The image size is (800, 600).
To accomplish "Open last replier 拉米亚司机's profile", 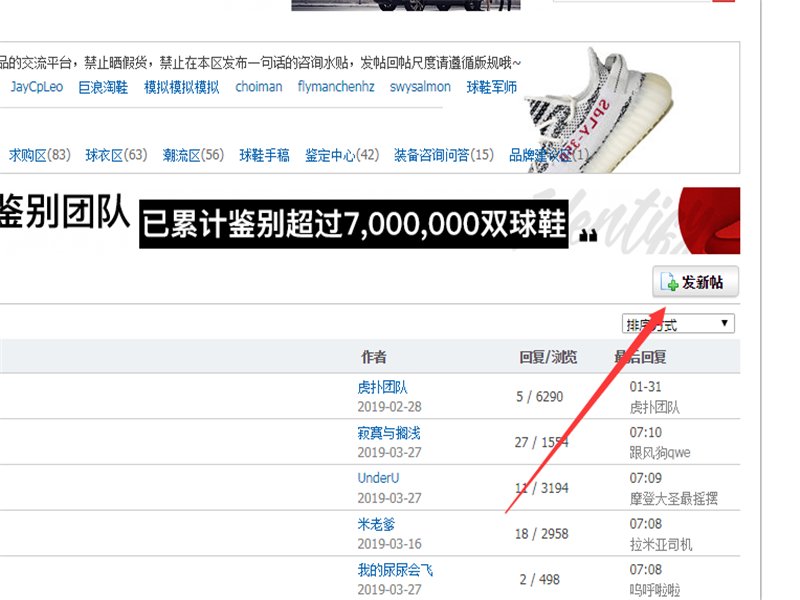I will 661,545.
